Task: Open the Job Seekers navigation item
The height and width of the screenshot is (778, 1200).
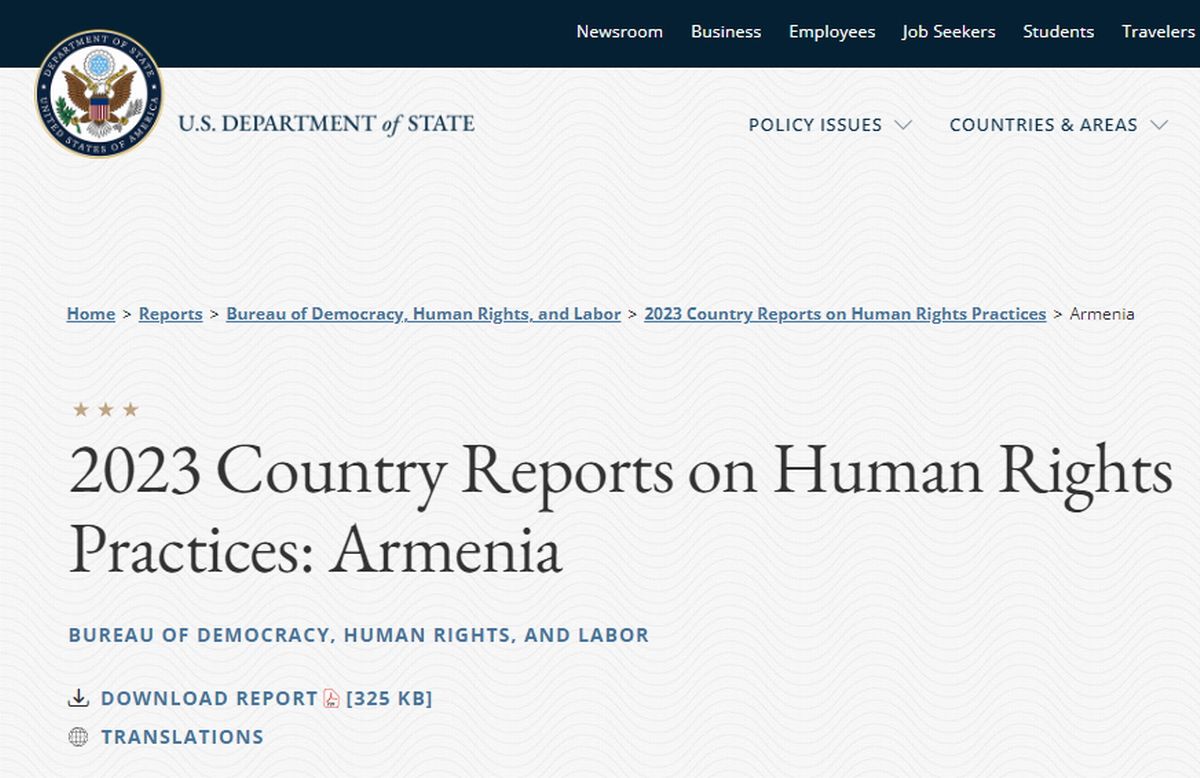Action: pos(948,31)
